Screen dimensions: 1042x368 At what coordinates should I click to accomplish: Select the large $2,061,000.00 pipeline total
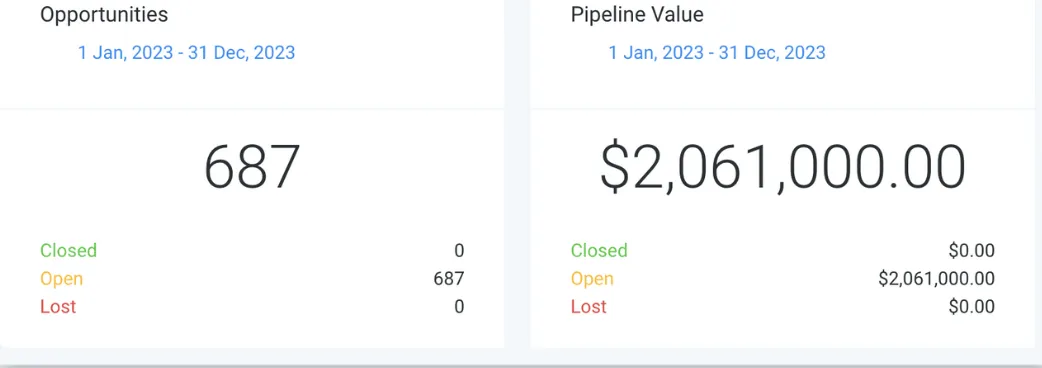point(783,167)
